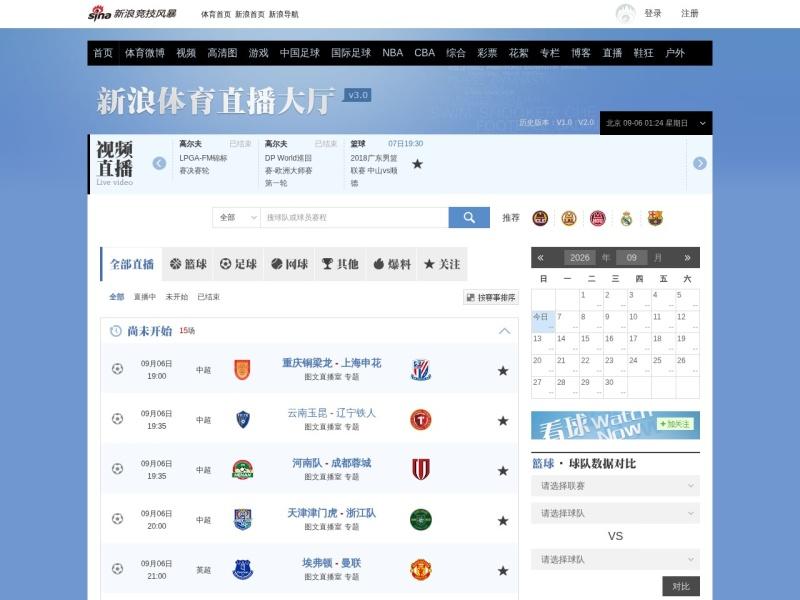800x600 pixels.
Task: Filter list to 已结束 matches
Action: tap(208, 297)
